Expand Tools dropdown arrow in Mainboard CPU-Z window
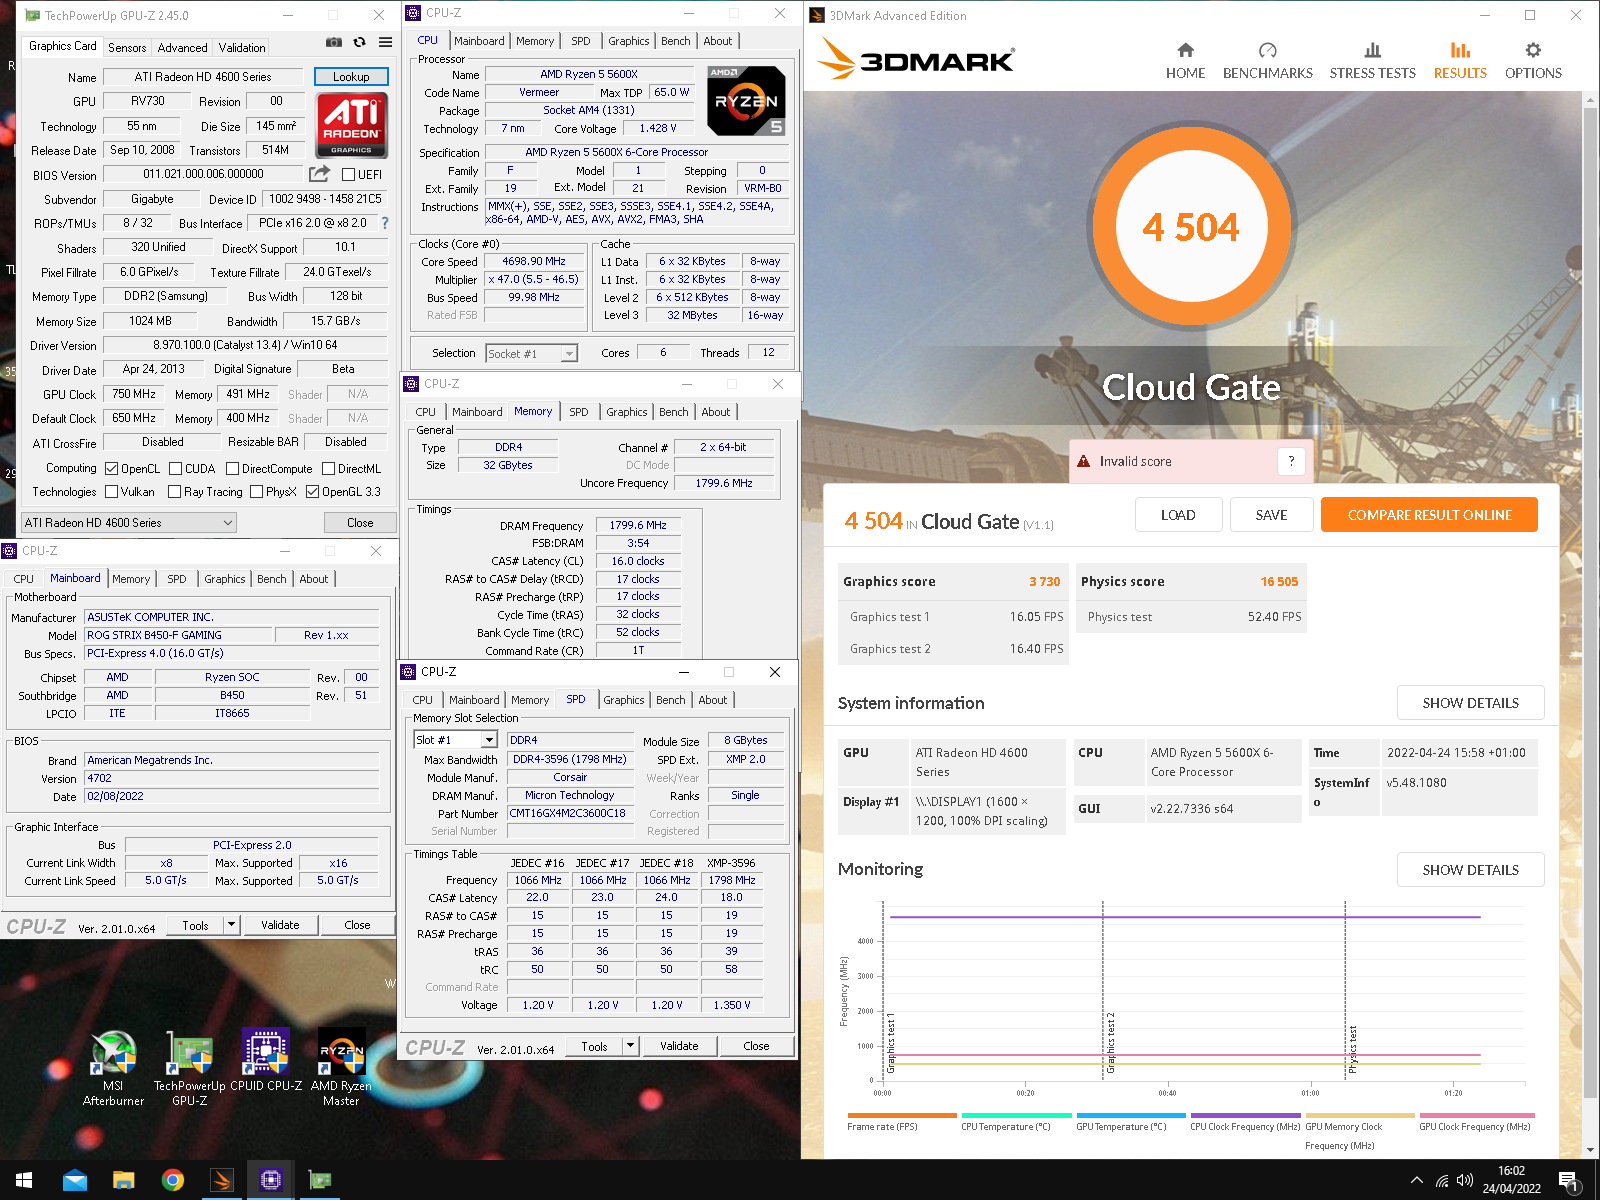This screenshot has height=1200, width=1600. pos(232,925)
